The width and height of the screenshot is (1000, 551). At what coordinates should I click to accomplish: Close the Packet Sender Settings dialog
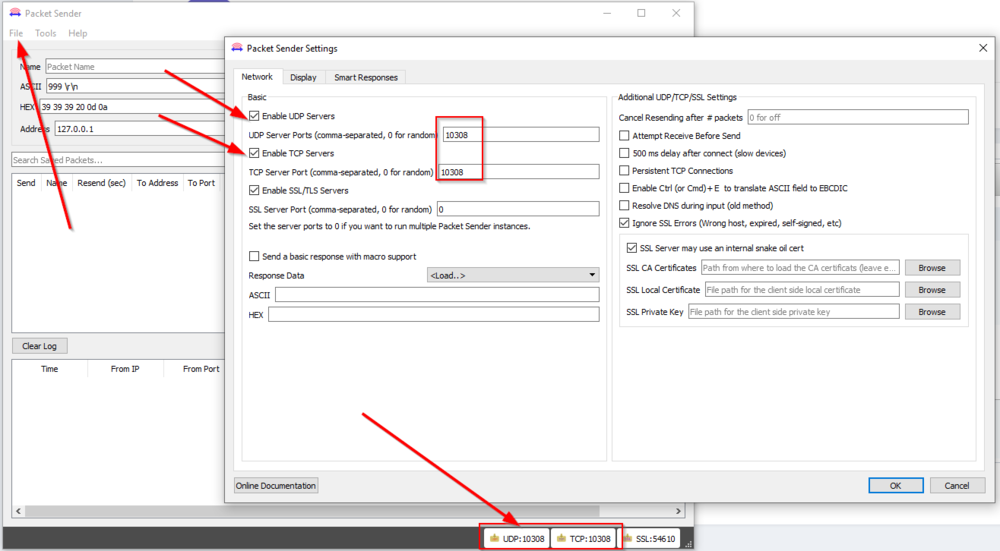(x=983, y=48)
